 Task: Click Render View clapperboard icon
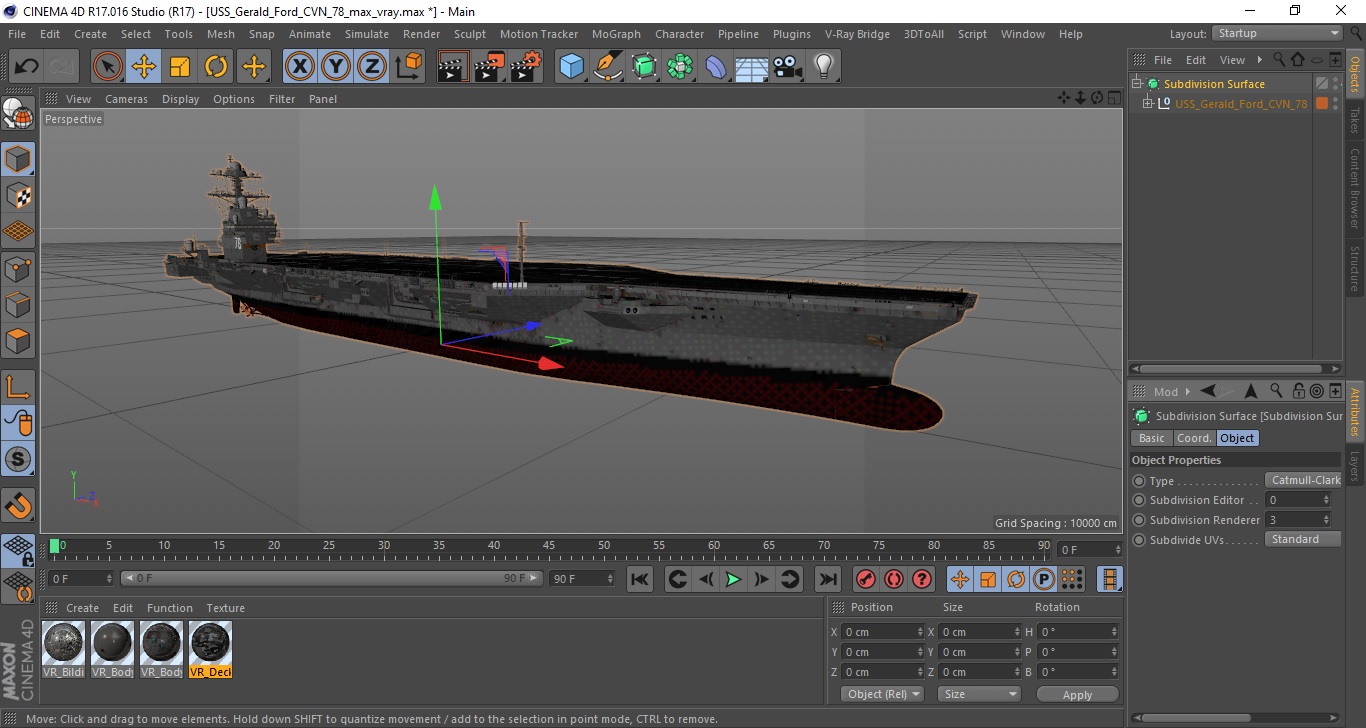454,67
